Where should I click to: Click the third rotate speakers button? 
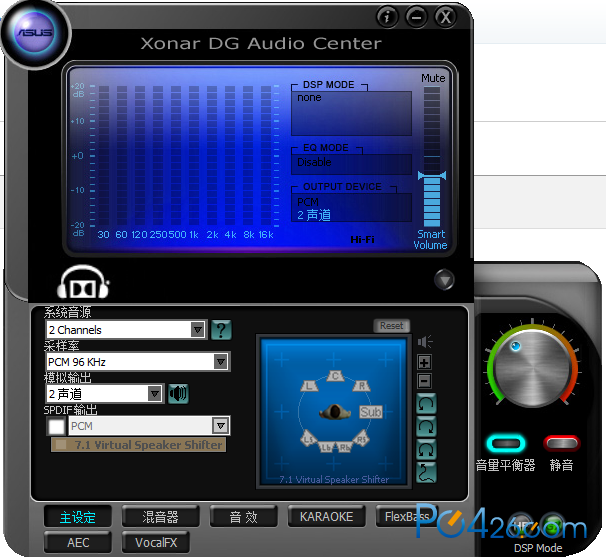click(x=426, y=450)
